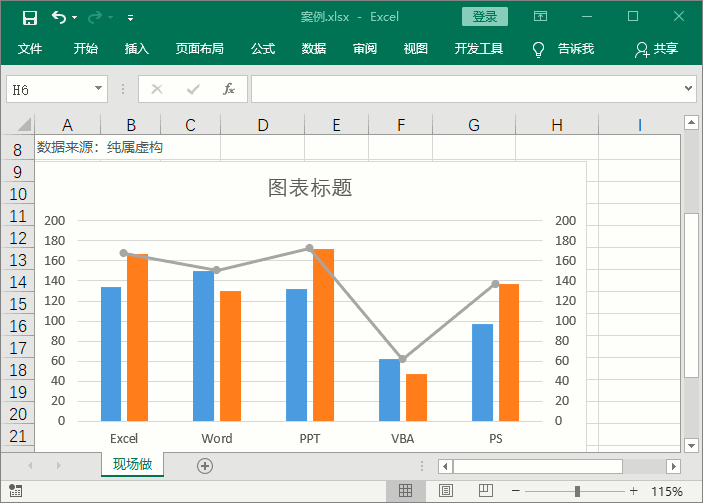The height and width of the screenshot is (503, 703).
Task: Click the horizontal scrollbar left arrow
Action: pos(445,466)
